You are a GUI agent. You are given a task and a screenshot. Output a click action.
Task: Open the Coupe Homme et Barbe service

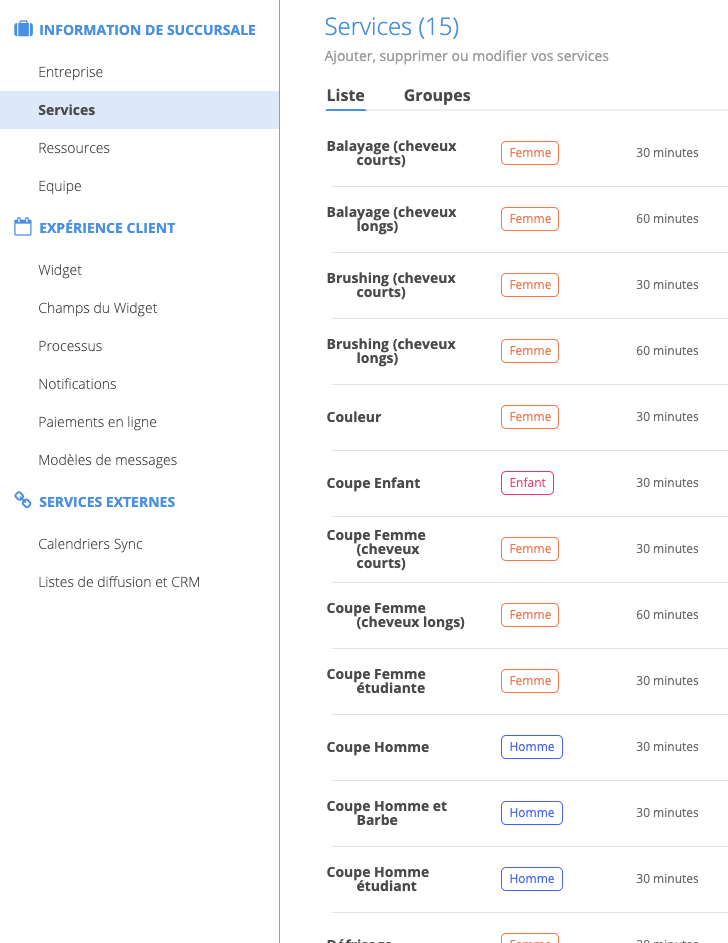click(x=386, y=813)
